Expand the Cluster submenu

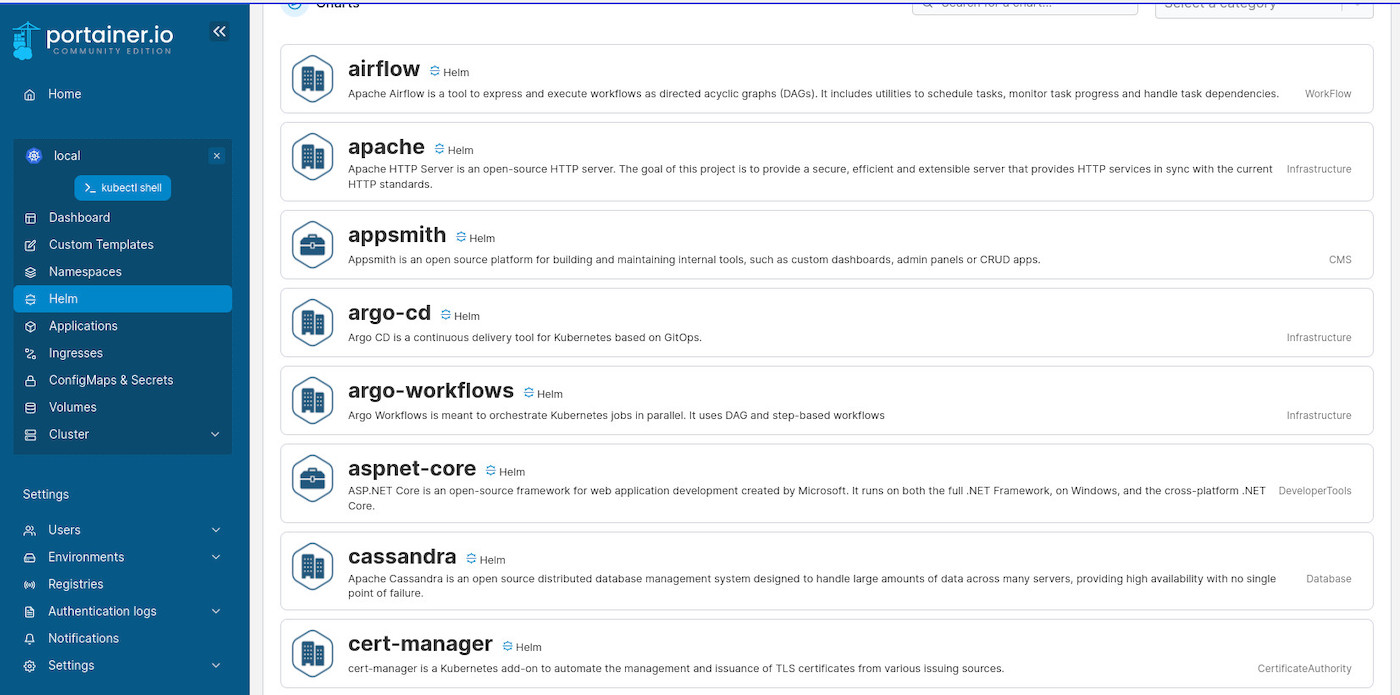[x=215, y=434]
